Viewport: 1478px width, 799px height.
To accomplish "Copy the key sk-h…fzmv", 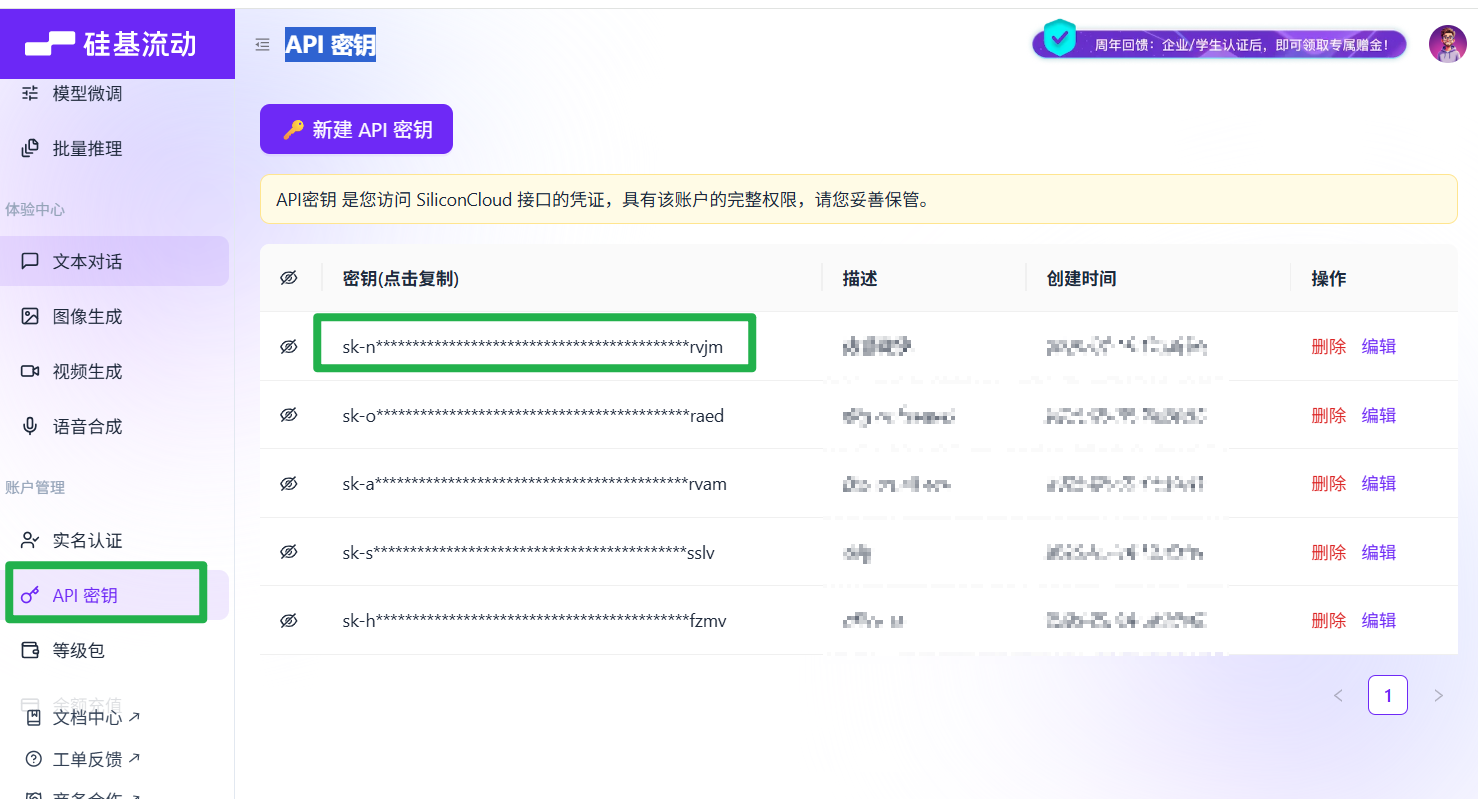I will [534, 621].
